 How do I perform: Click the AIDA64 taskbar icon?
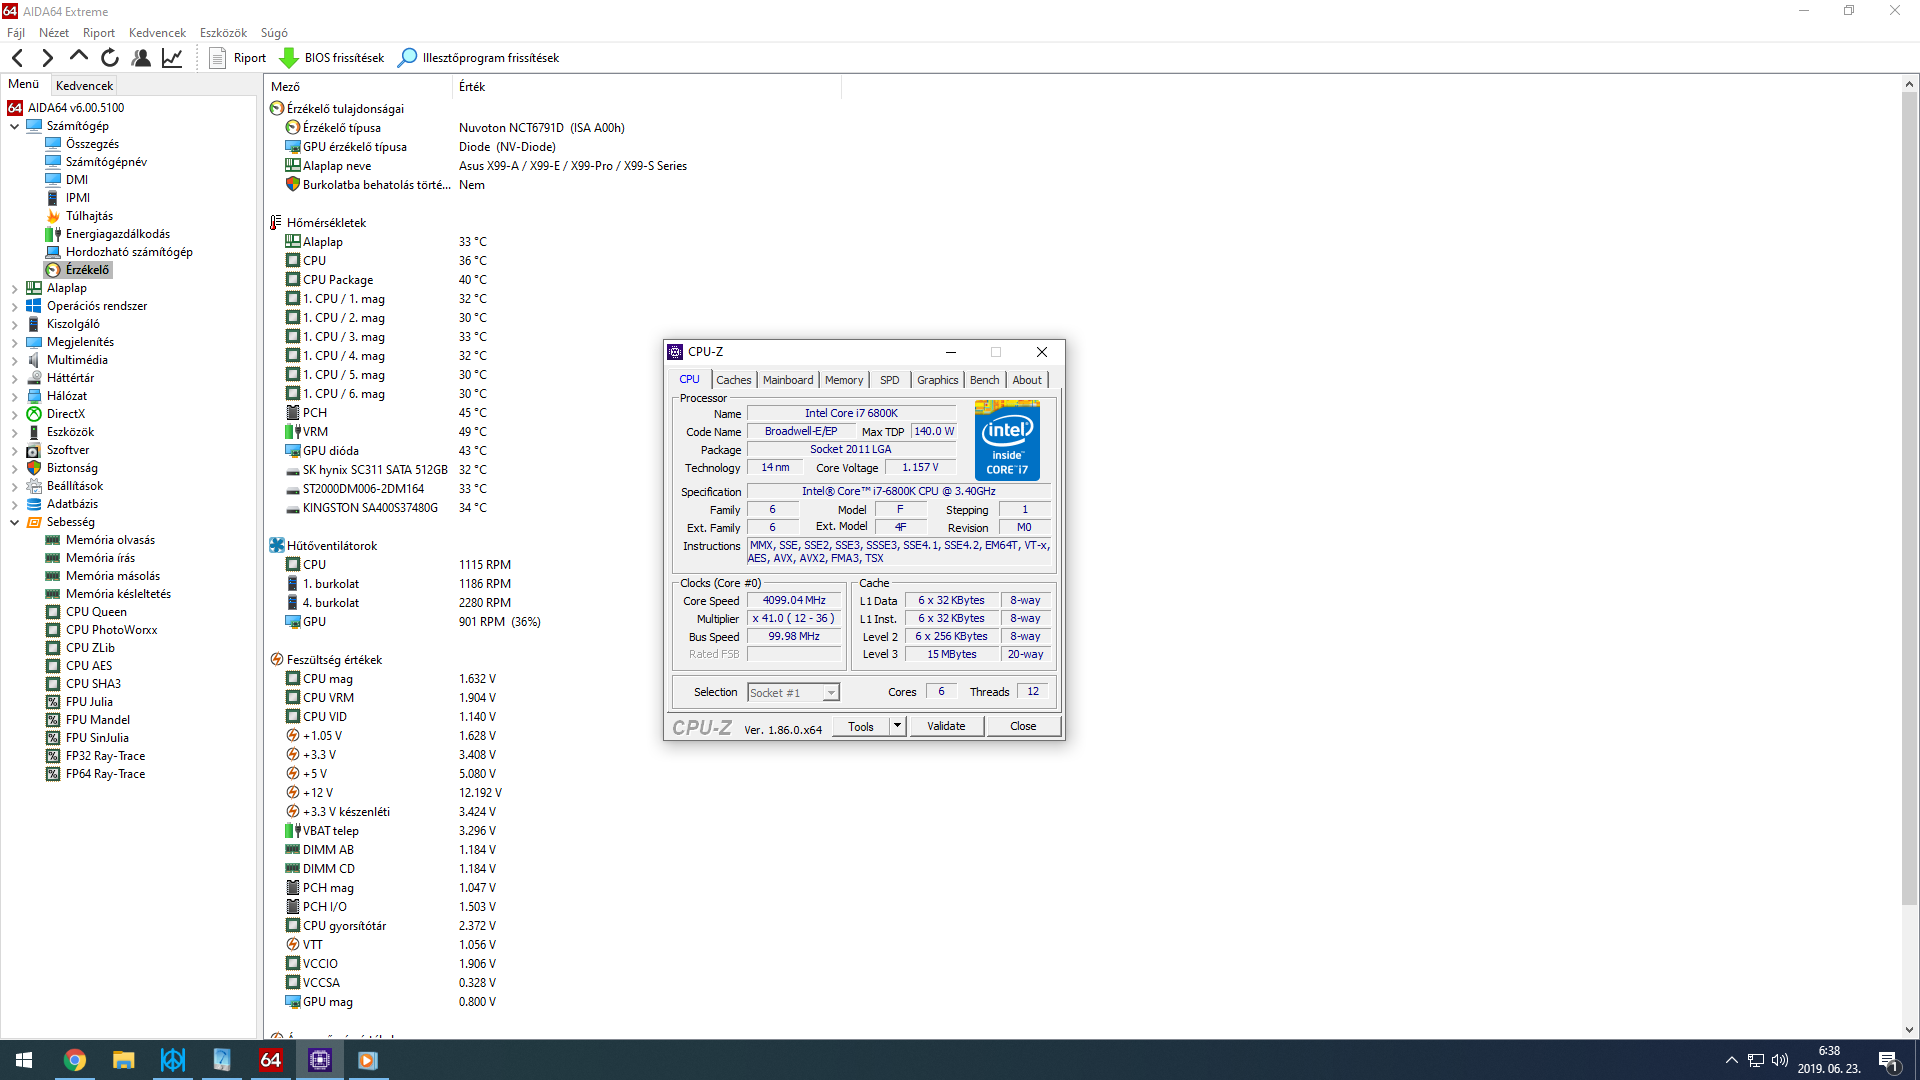(271, 1060)
